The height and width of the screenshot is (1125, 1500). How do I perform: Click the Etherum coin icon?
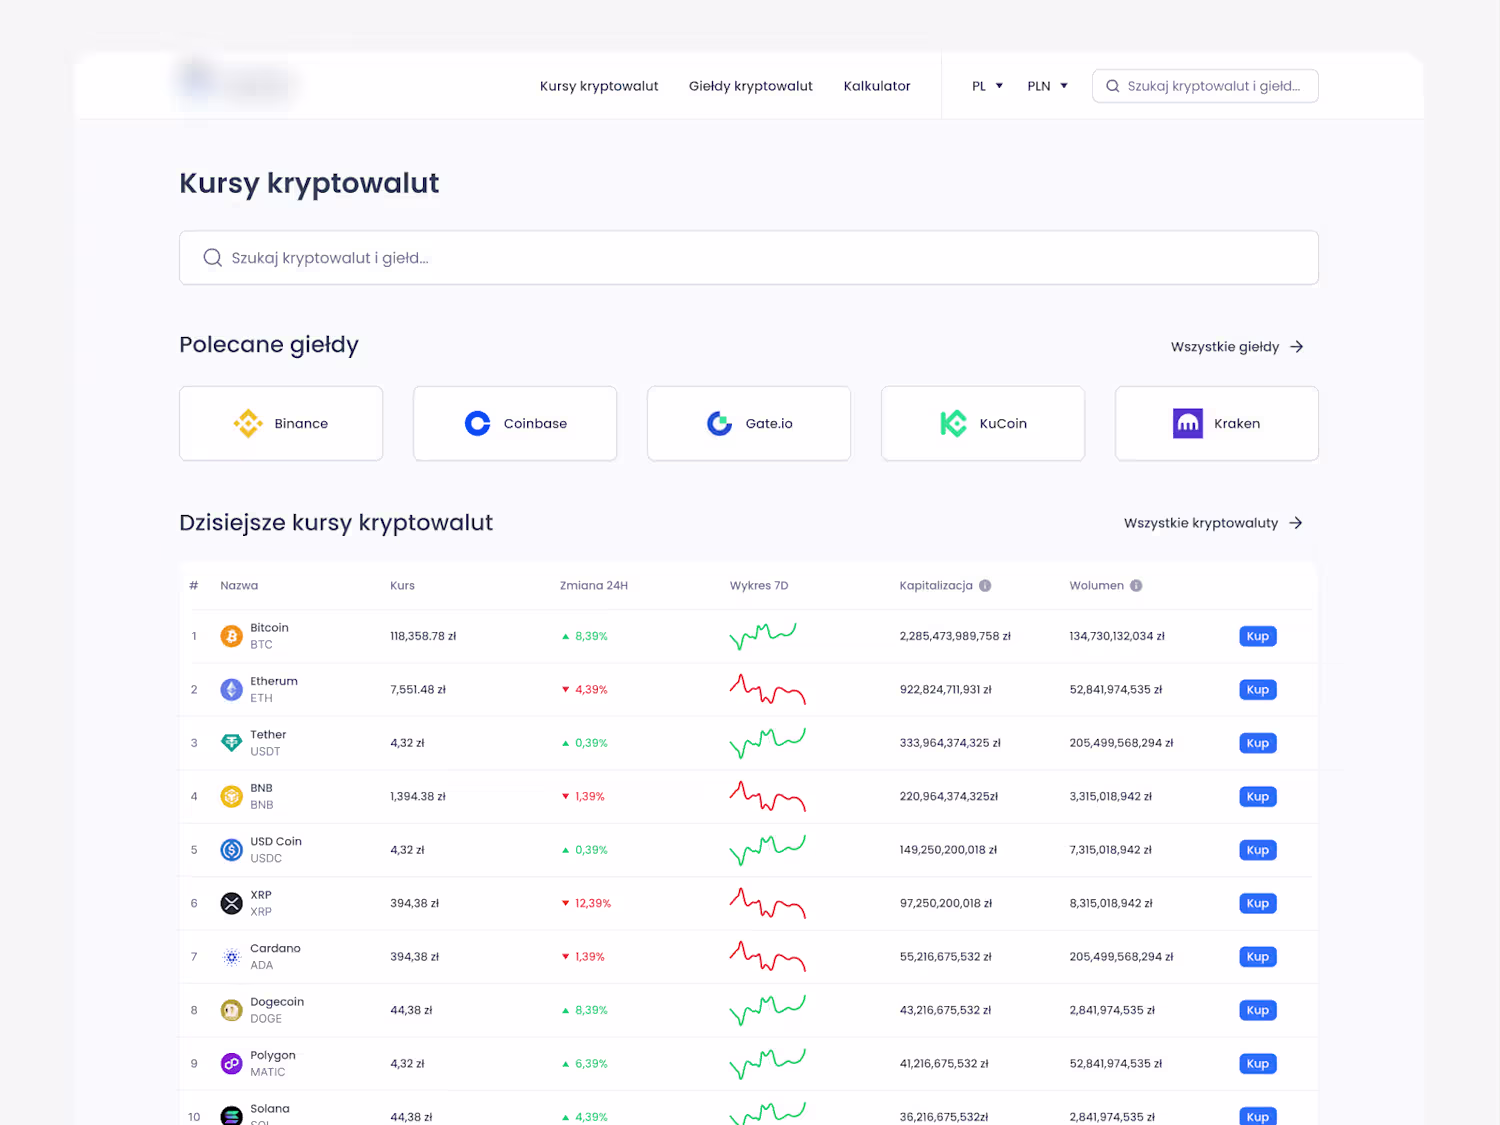tap(231, 690)
